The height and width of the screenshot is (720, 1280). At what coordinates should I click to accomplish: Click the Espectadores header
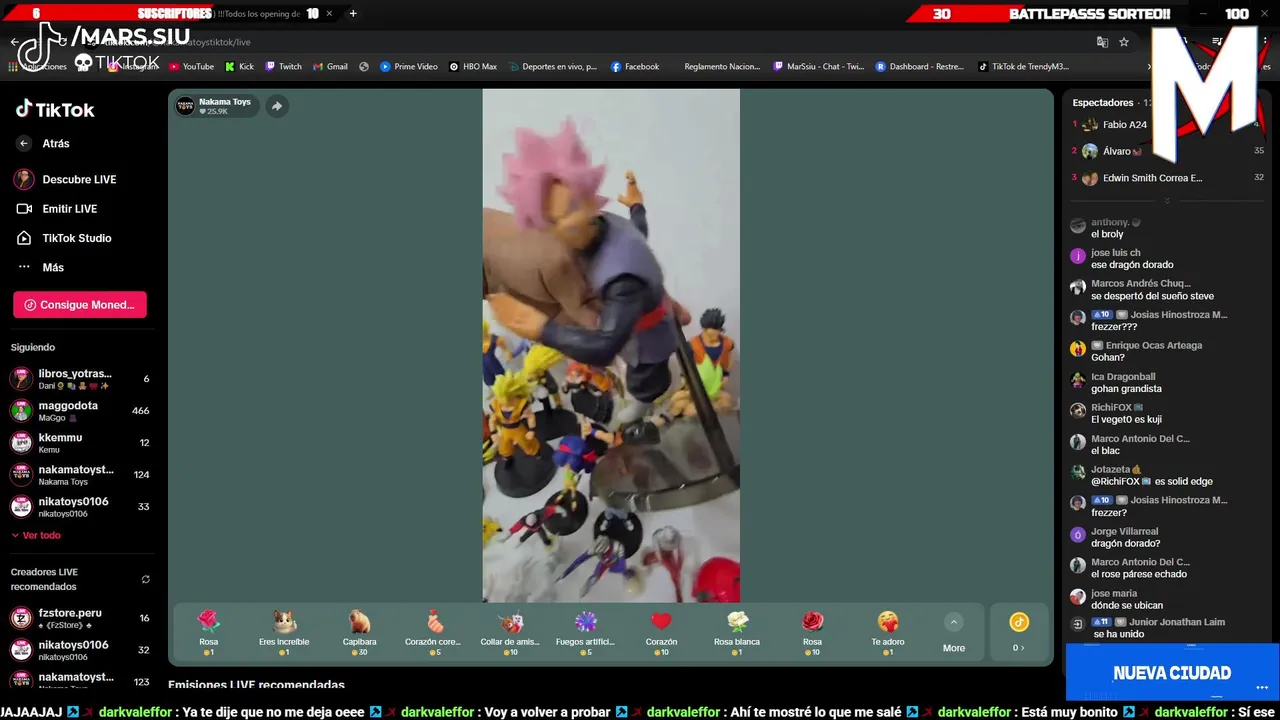(x=1103, y=103)
